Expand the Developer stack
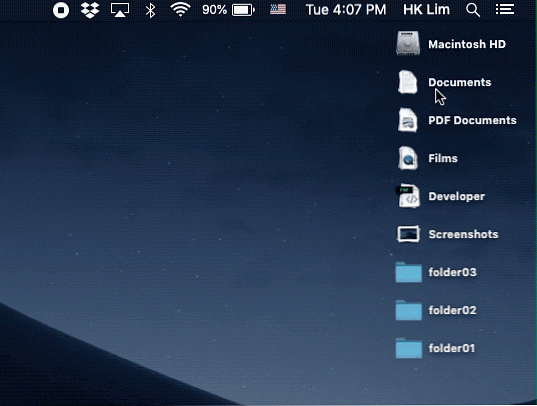Viewport: 537px width, 406px height. point(408,196)
